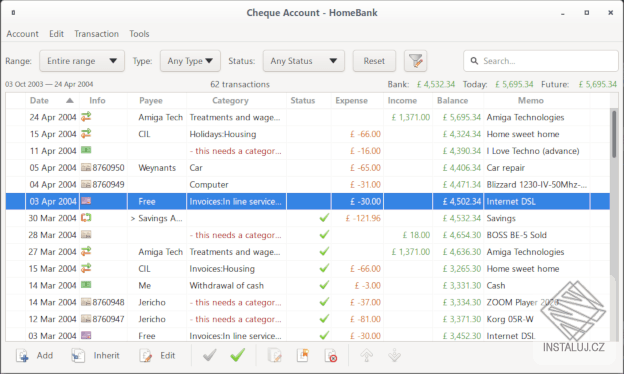Sort by the Status column header
The width and height of the screenshot is (624, 374).
308,101
